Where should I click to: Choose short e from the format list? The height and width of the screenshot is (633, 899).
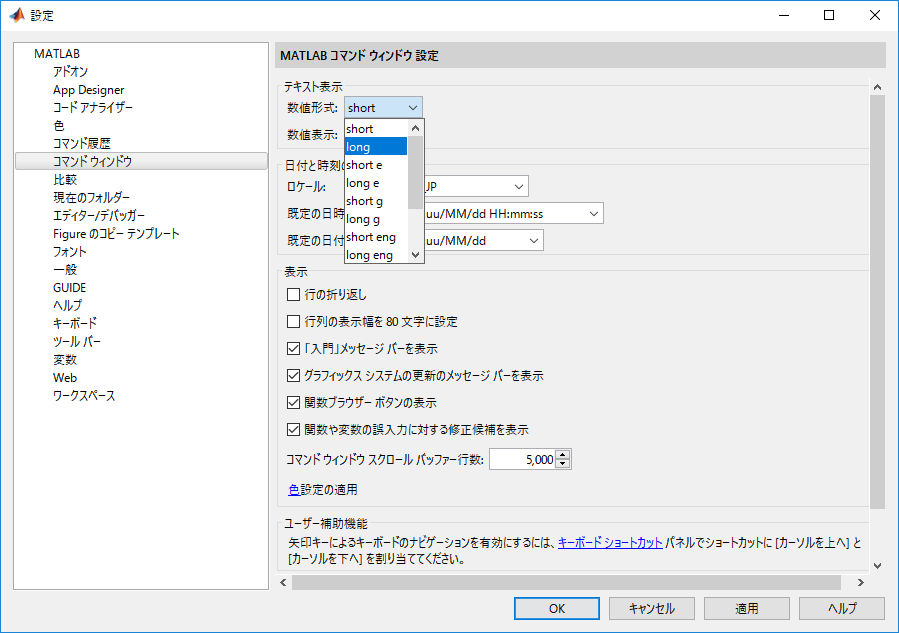pyautogui.click(x=376, y=165)
